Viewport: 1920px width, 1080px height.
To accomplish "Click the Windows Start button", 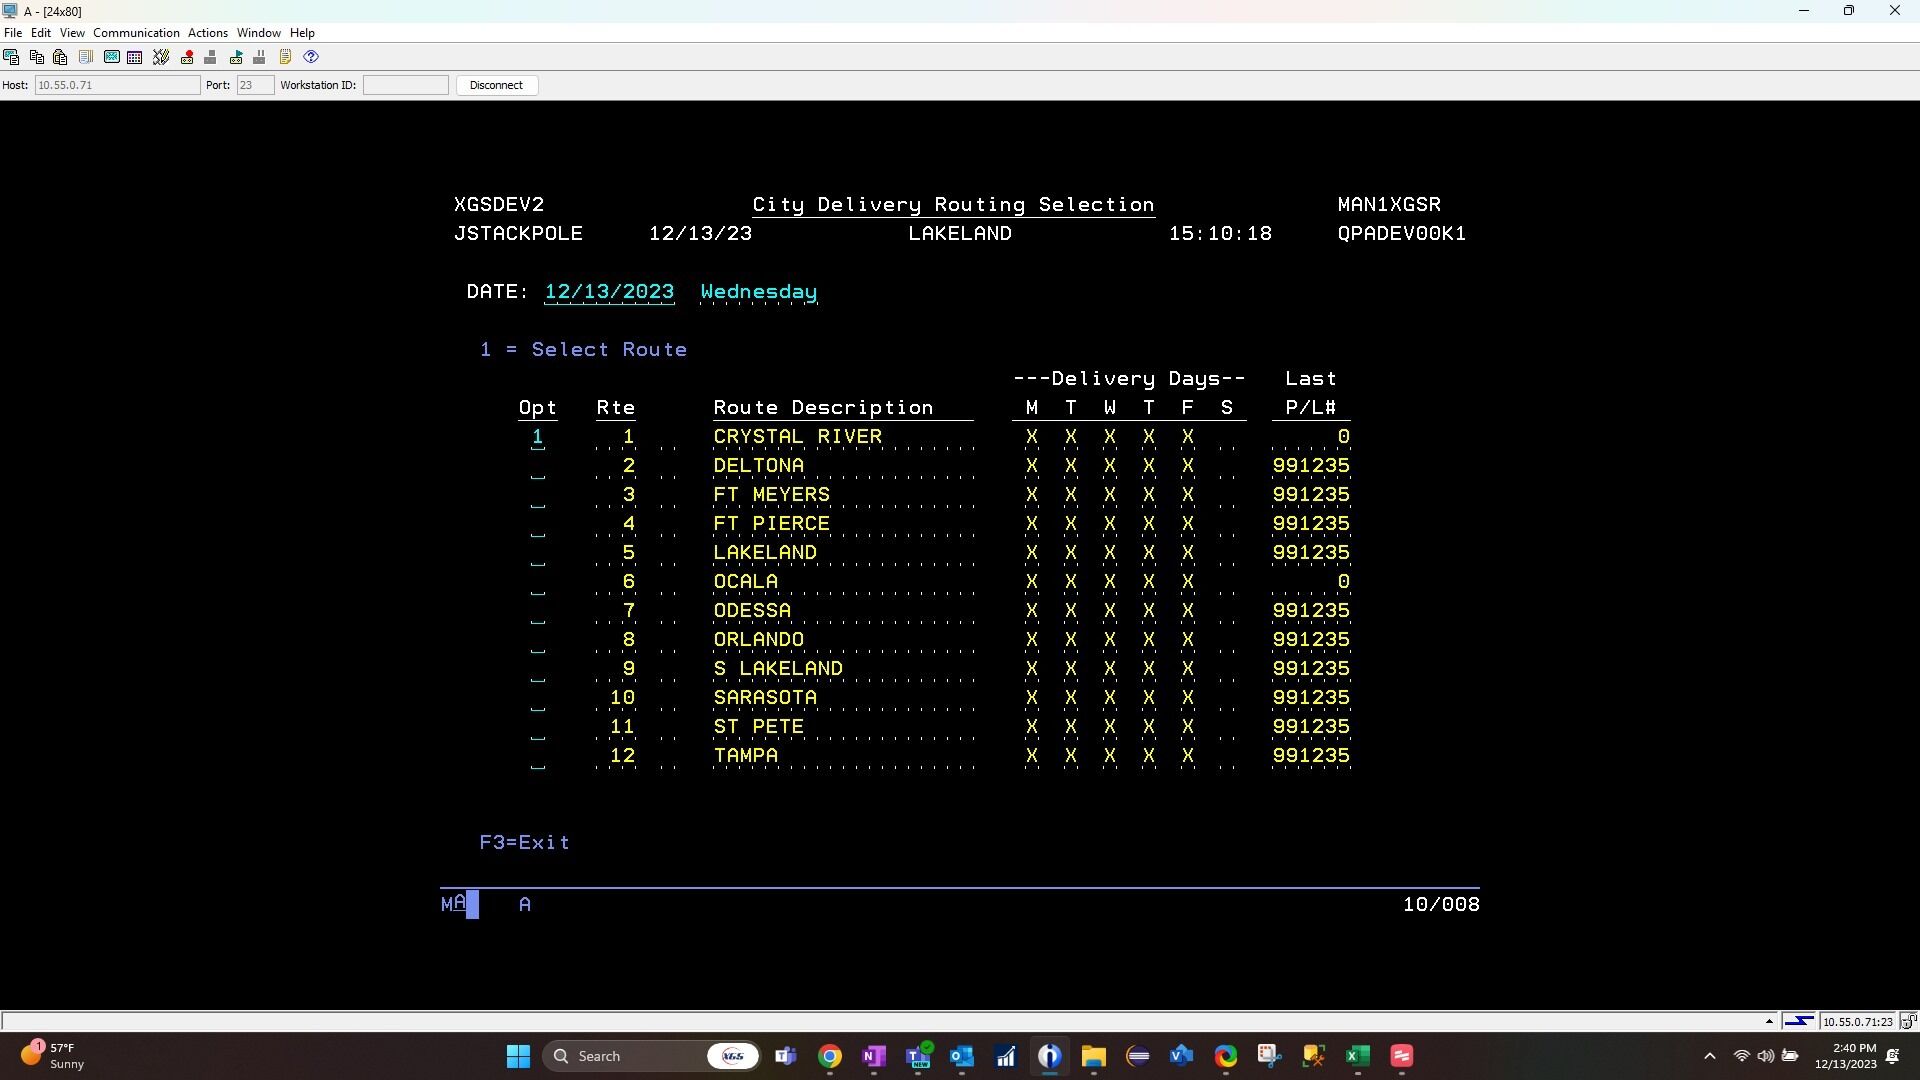I will point(518,1056).
